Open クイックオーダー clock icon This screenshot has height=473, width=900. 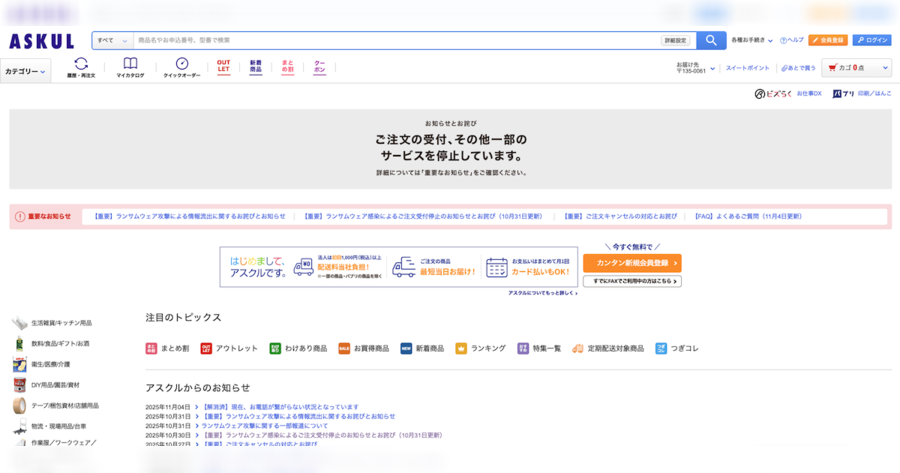point(182,67)
